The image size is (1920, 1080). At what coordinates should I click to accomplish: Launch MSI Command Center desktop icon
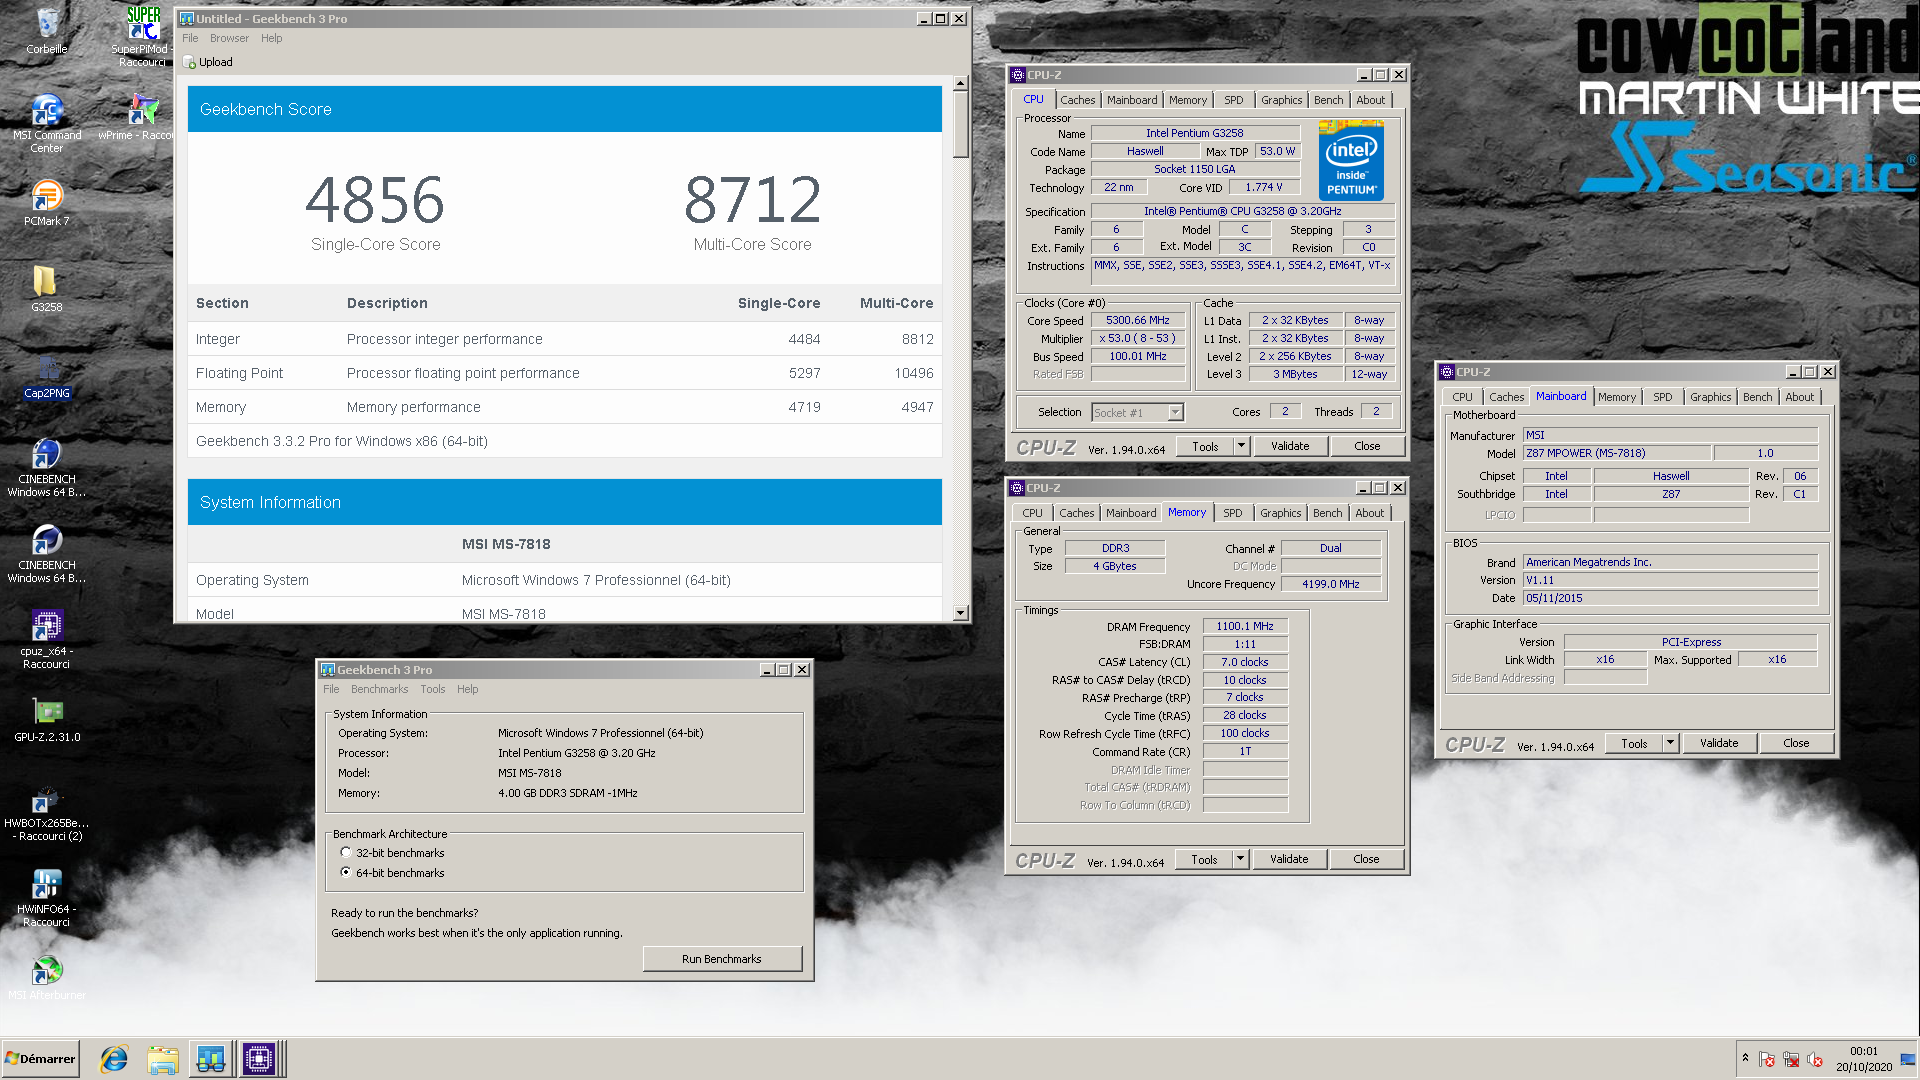click(x=47, y=122)
